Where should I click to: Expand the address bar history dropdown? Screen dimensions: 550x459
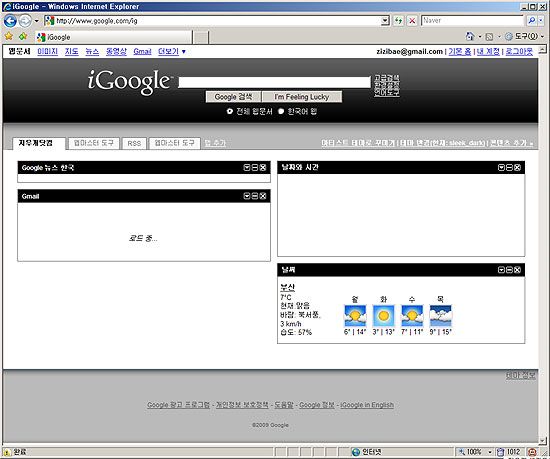point(385,21)
